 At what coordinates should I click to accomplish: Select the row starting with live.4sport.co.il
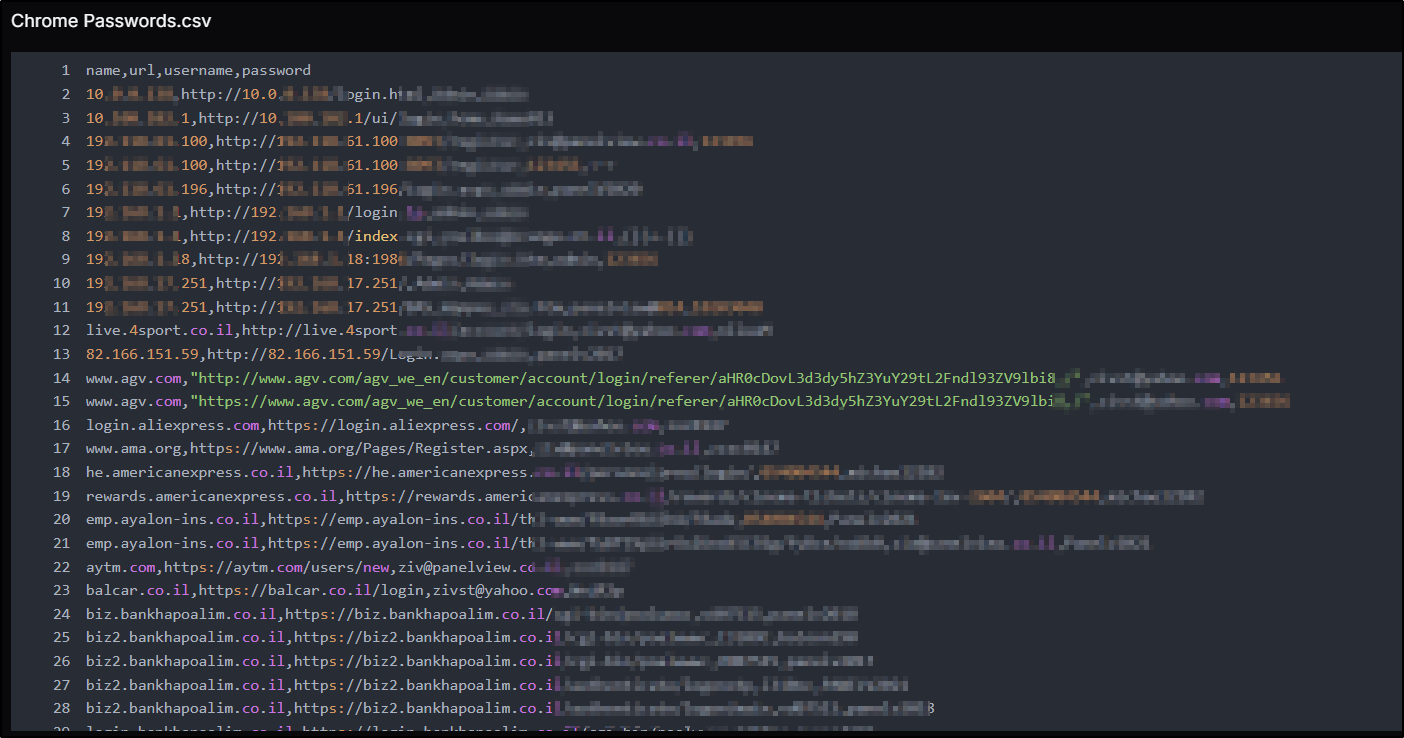click(429, 331)
